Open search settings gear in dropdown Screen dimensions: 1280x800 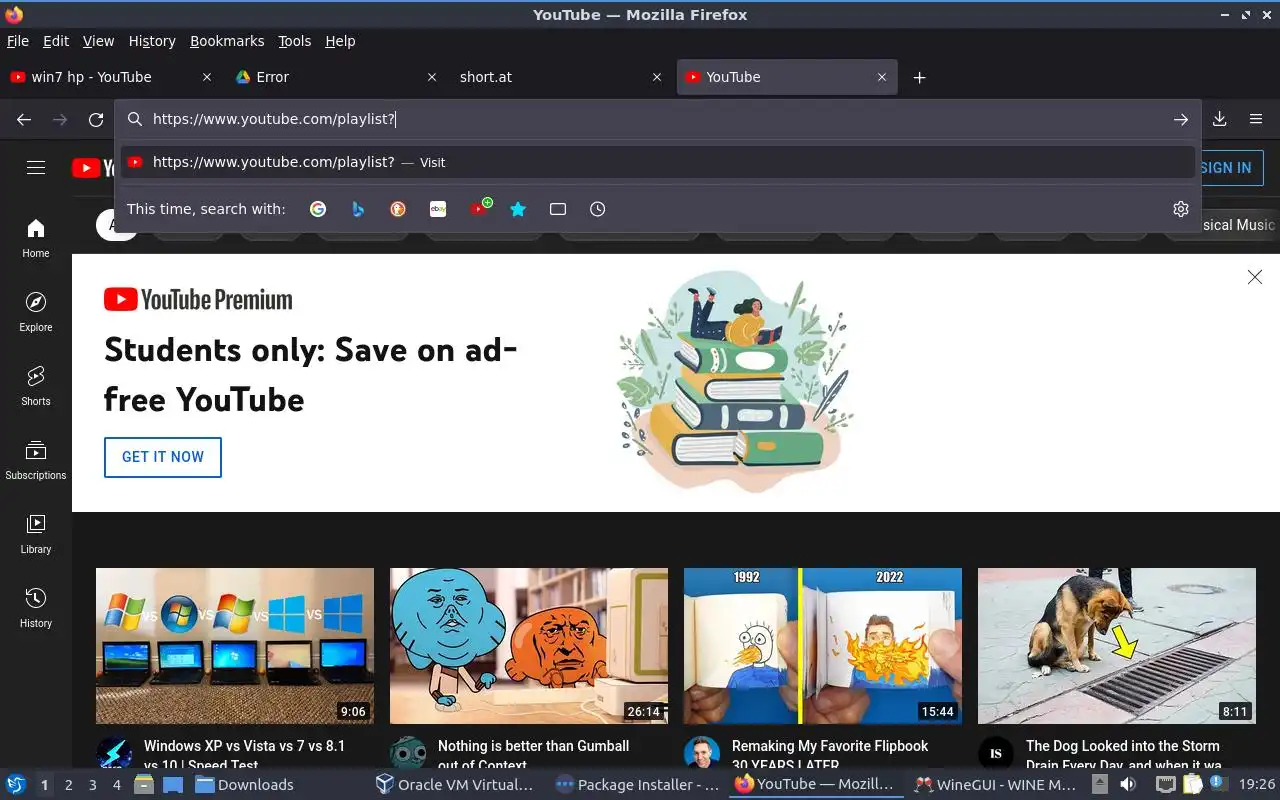click(x=1181, y=209)
